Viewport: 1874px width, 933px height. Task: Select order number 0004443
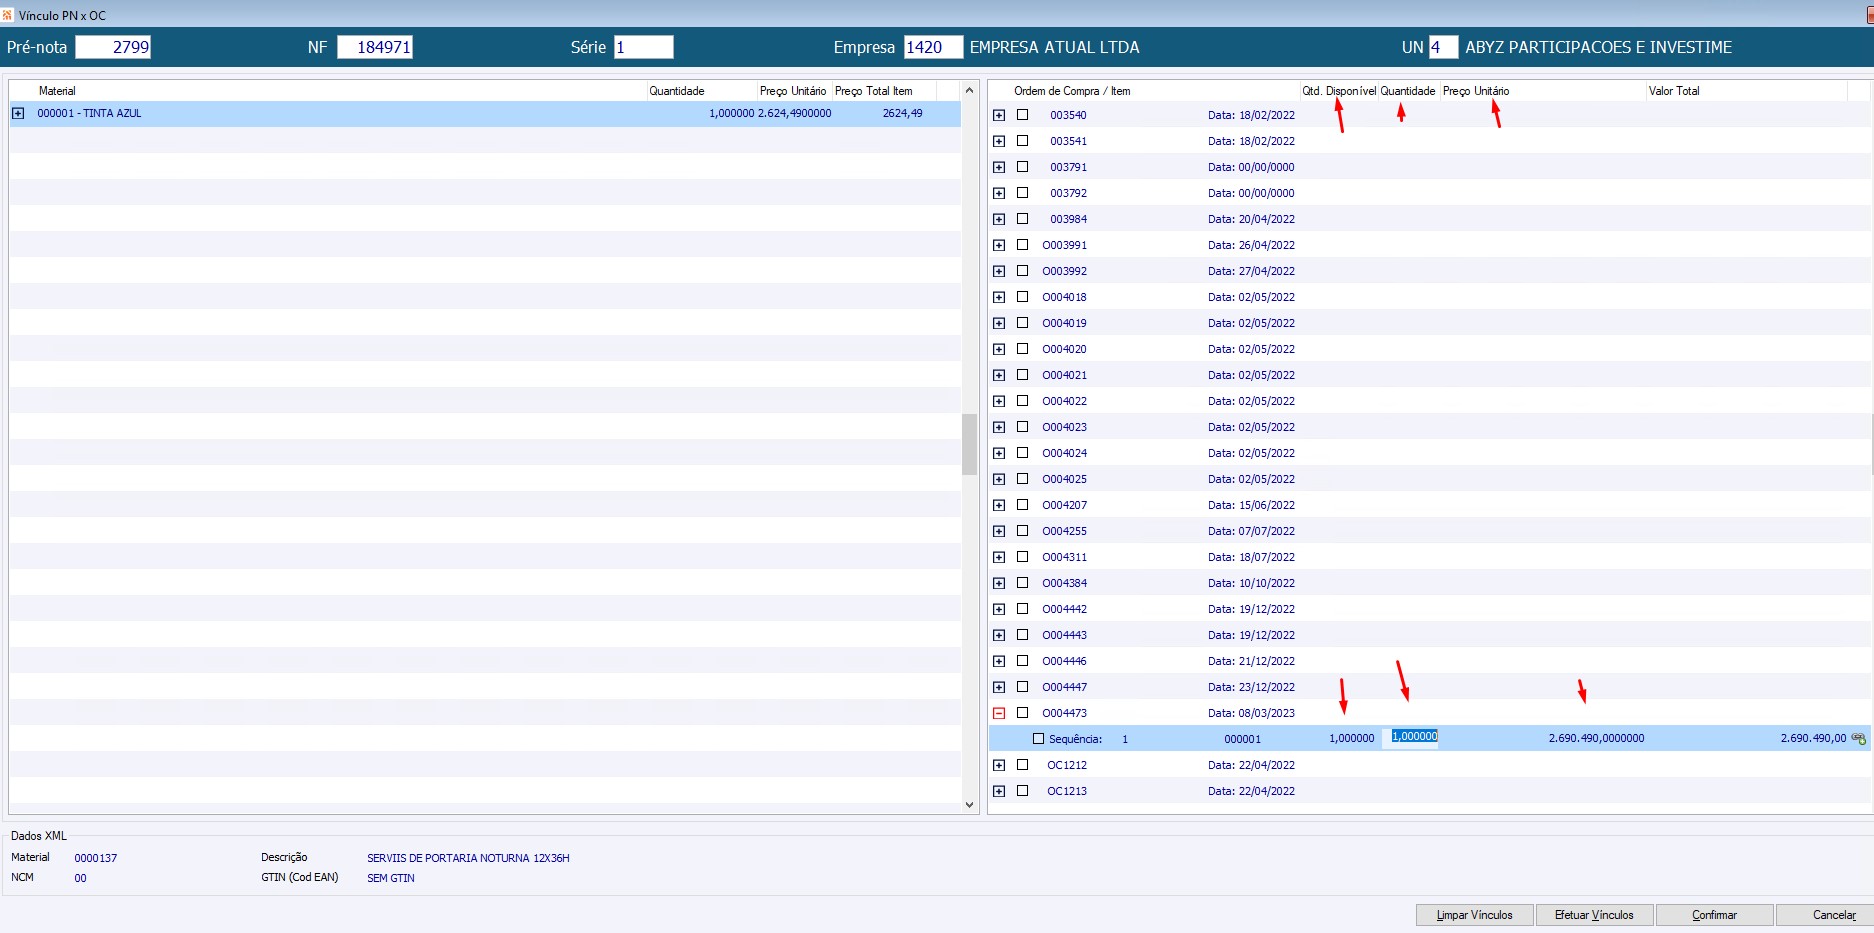tap(1064, 635)
